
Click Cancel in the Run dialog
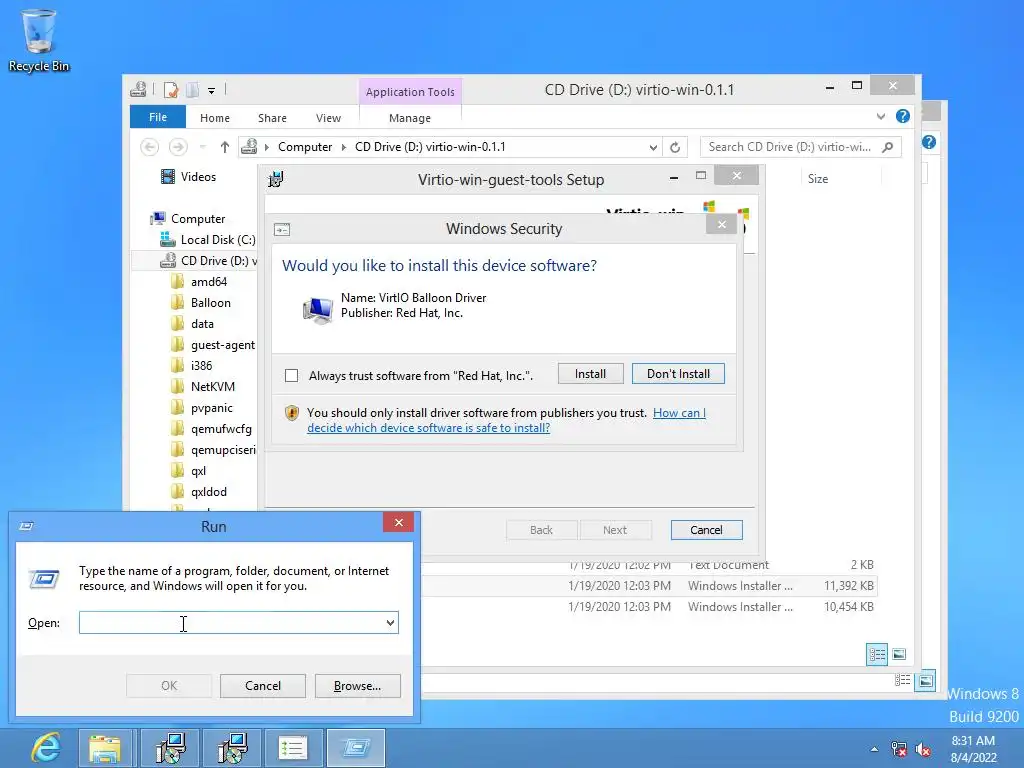tap(263, 686)
